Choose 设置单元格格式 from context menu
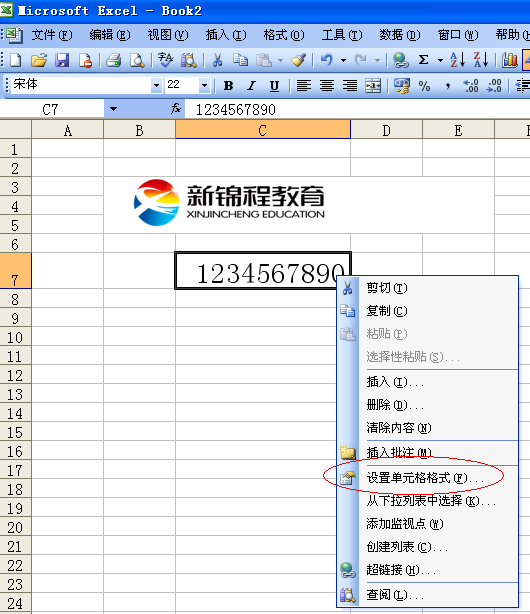This screenshot has height=614, width=530. click(x=427, y=478)
